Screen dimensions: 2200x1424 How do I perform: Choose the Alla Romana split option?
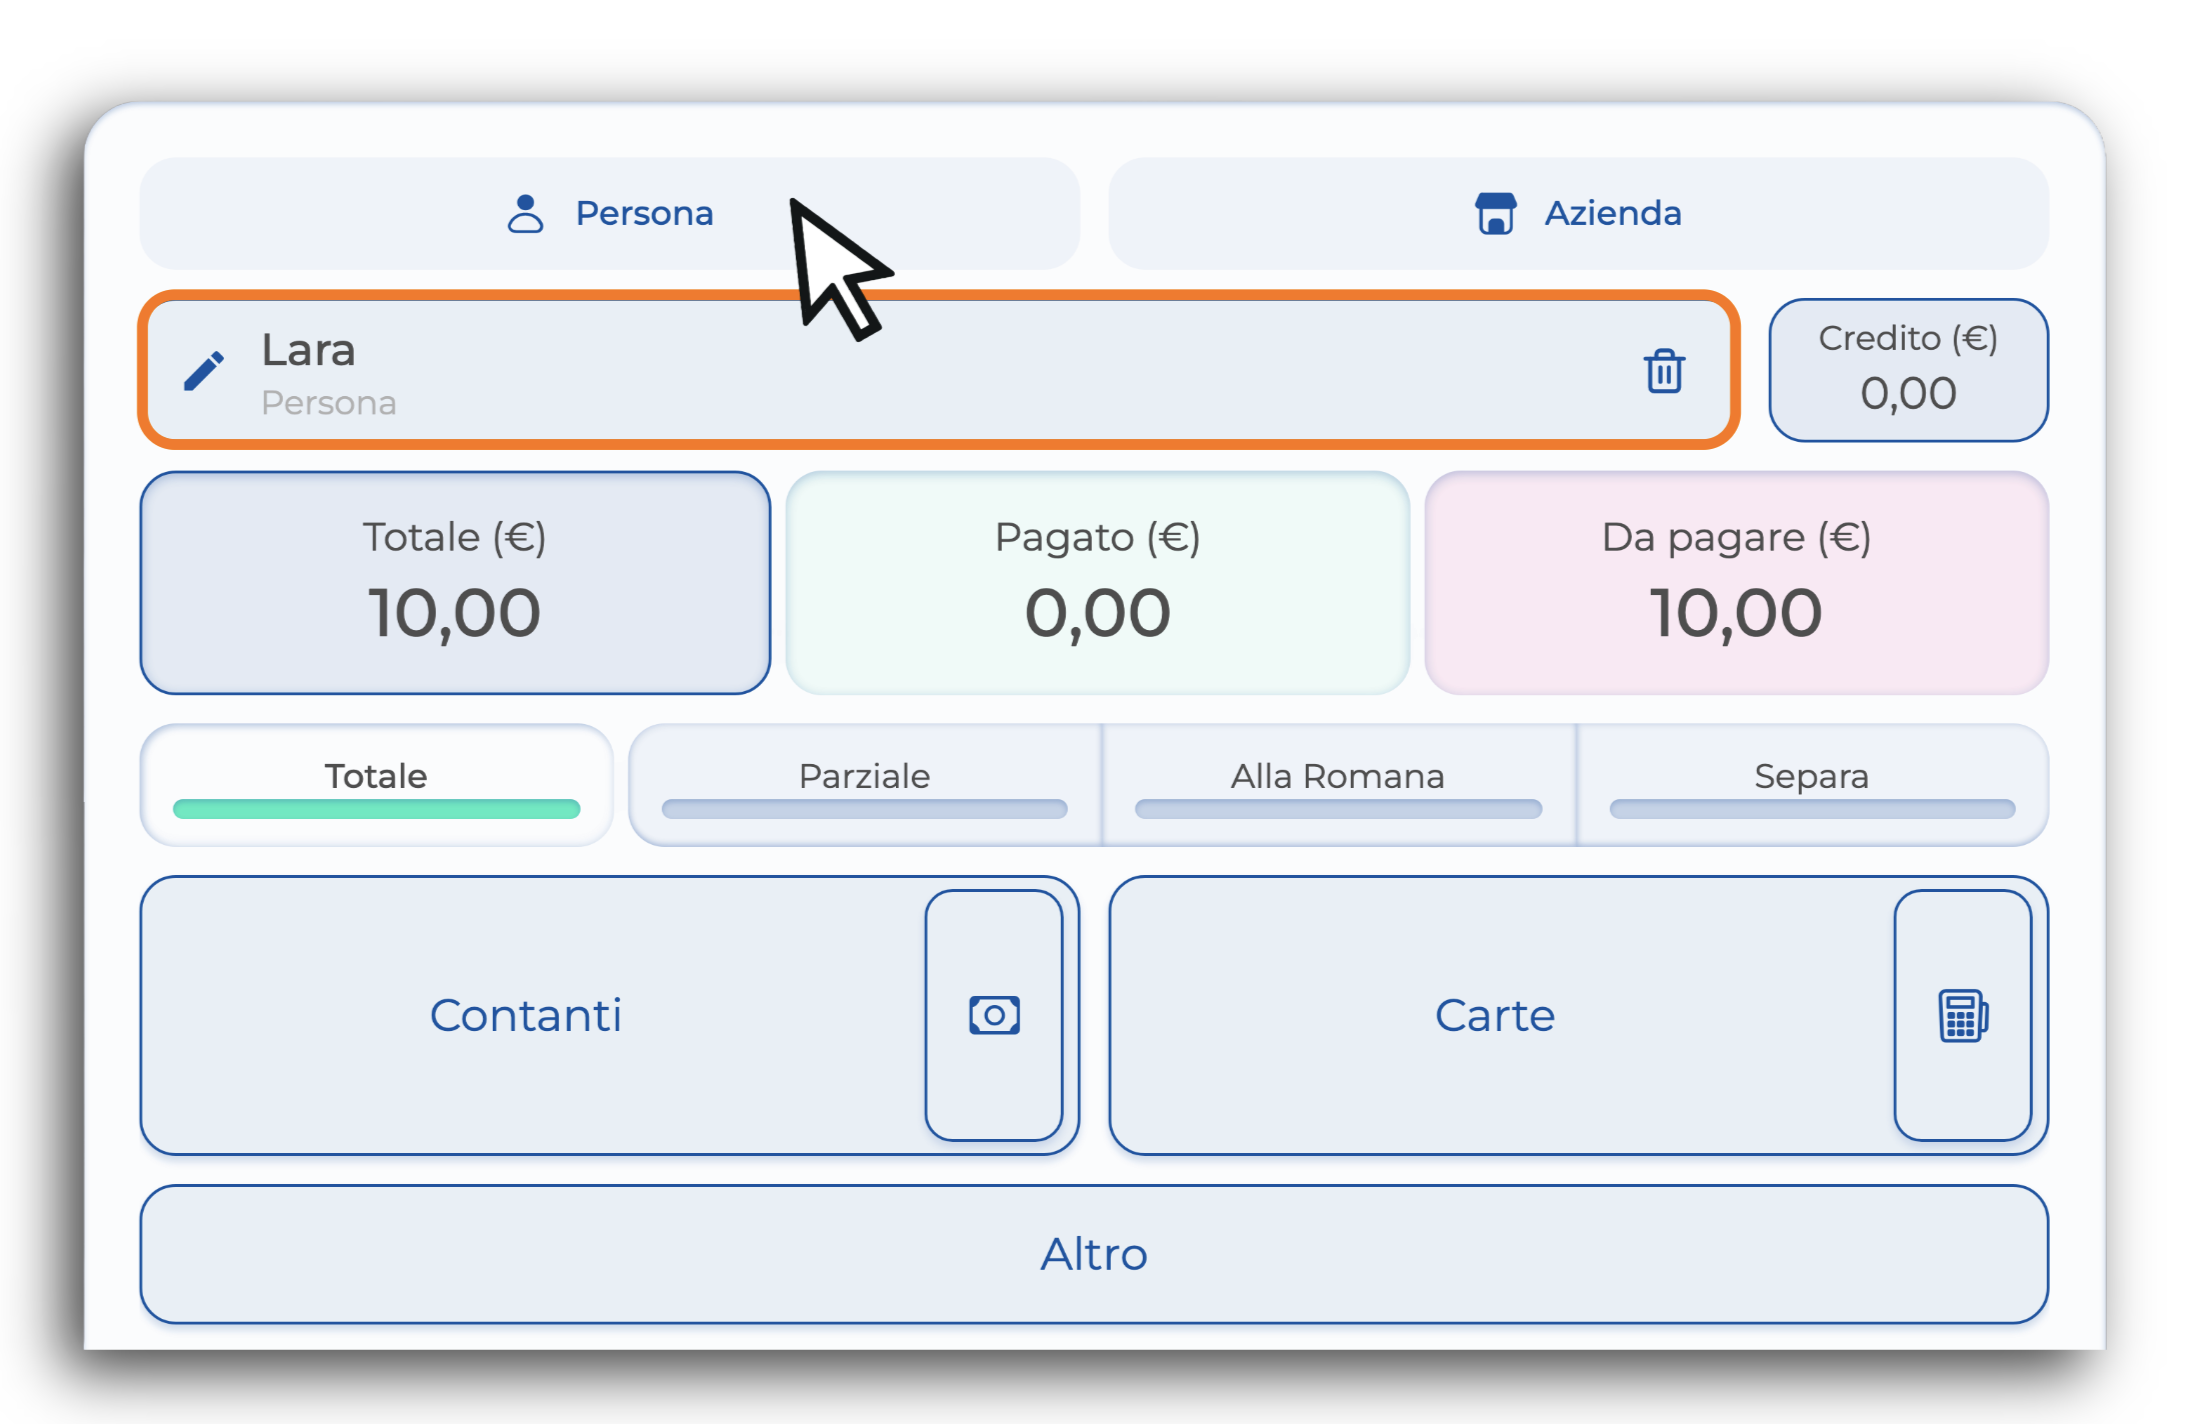(1338, 785)
